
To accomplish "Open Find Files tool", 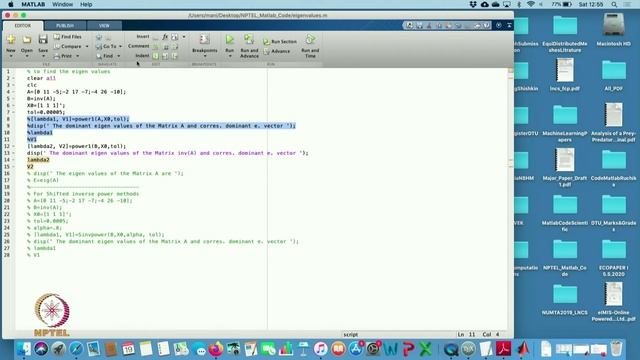I will [68, 37].
